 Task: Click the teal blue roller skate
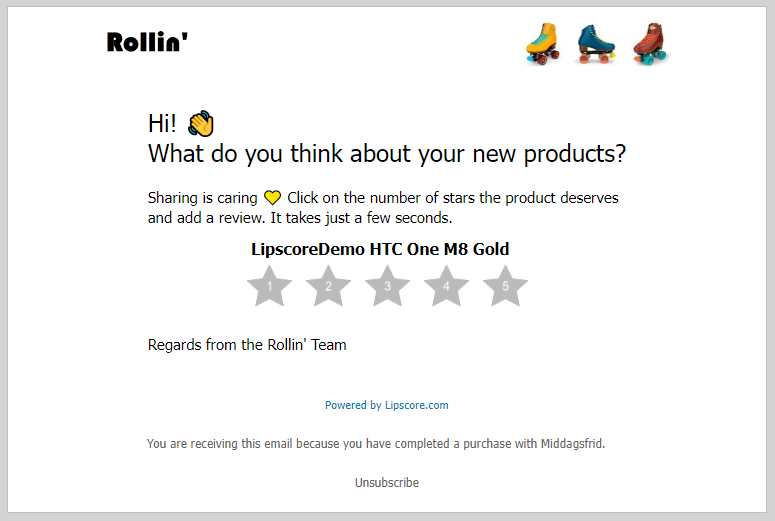(596, 43)
